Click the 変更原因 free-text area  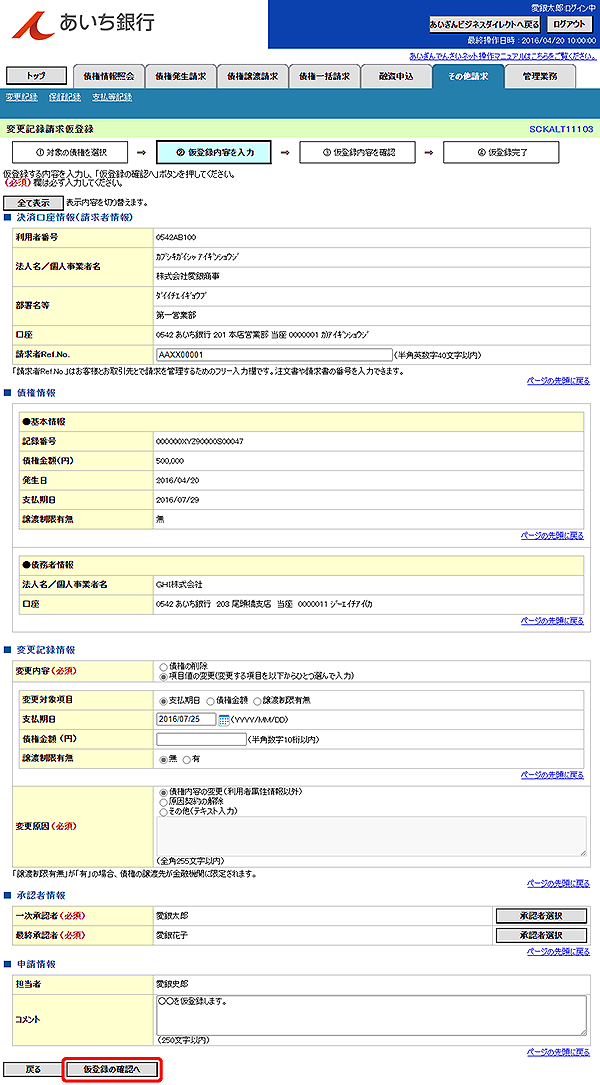pyautogui.click(x=371, y=836)
